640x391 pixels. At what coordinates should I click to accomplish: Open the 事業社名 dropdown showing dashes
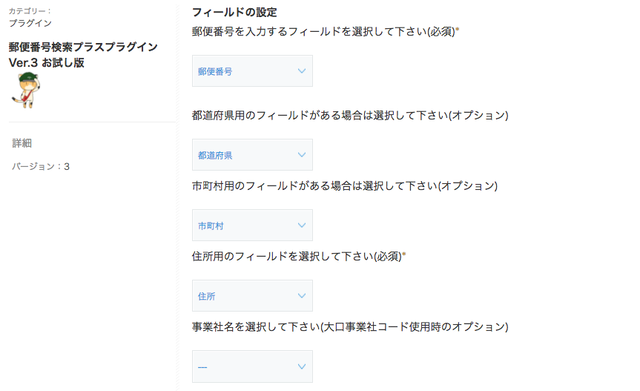[252, 367]
